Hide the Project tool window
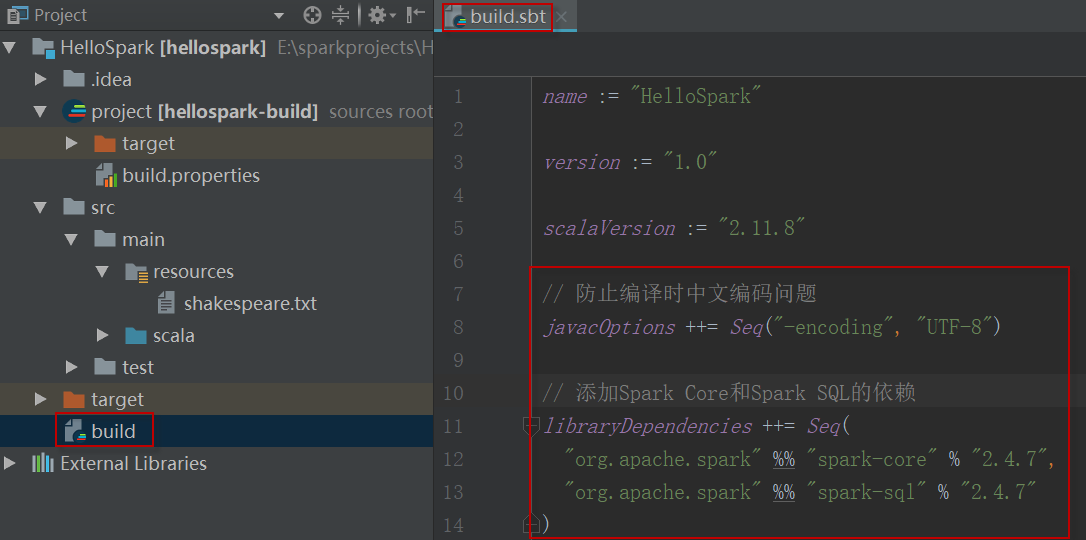Screen dimensions: 1086x540 (x=415, y=15)
